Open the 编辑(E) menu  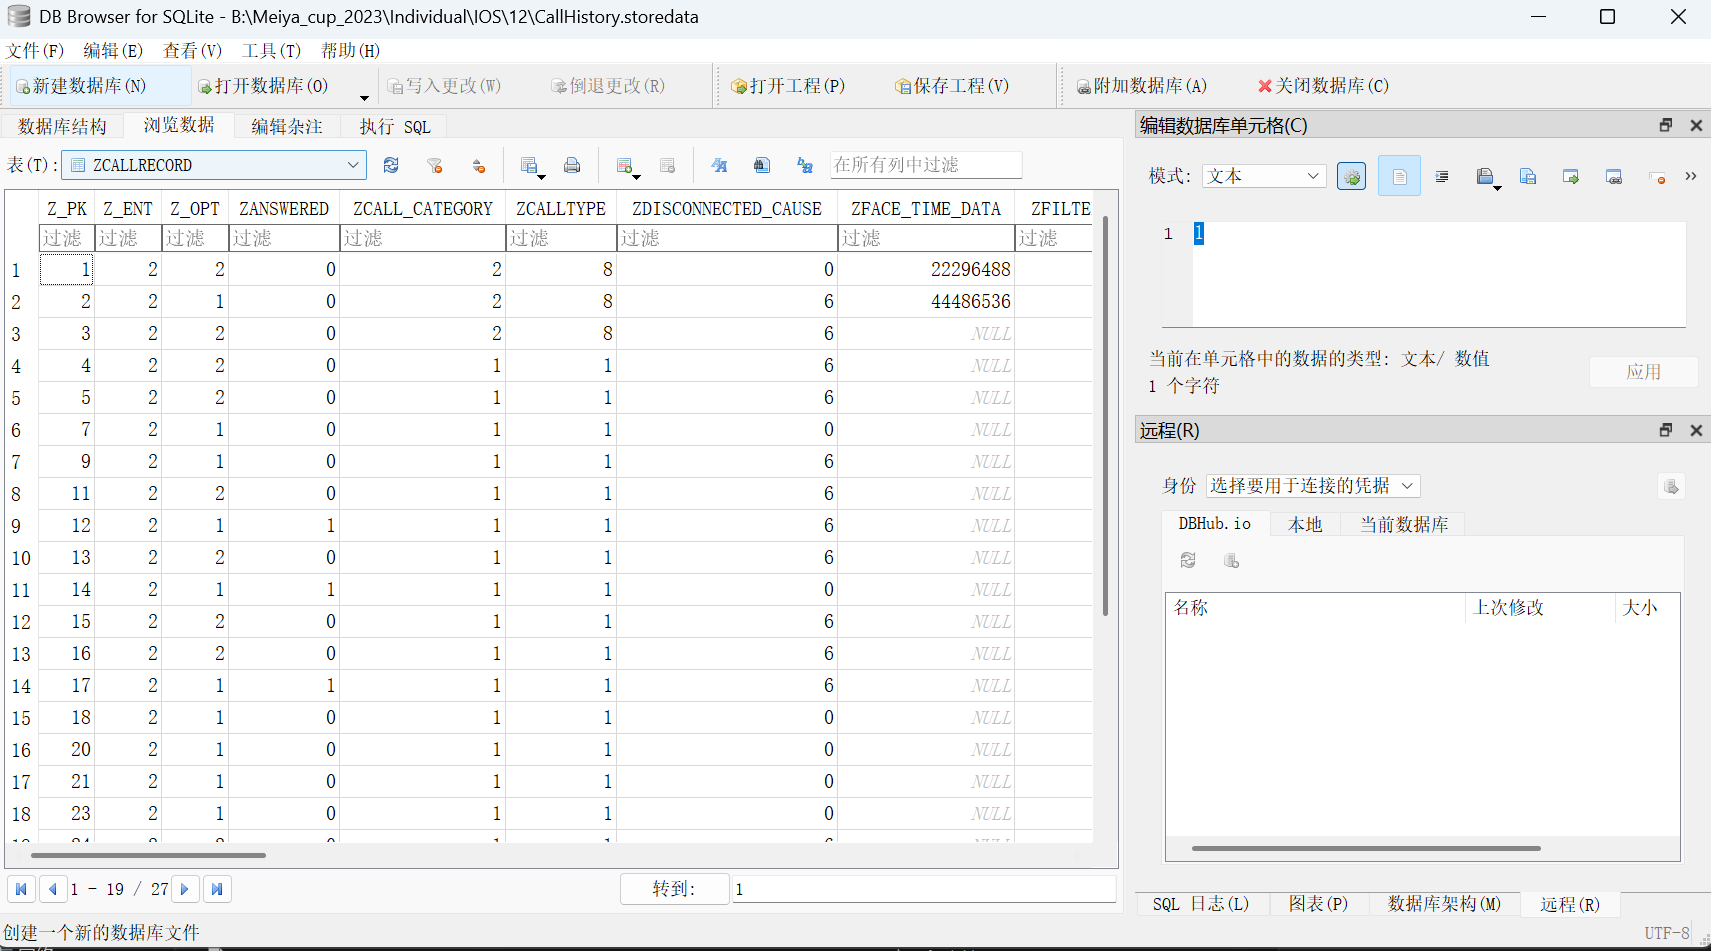[113, 51]
